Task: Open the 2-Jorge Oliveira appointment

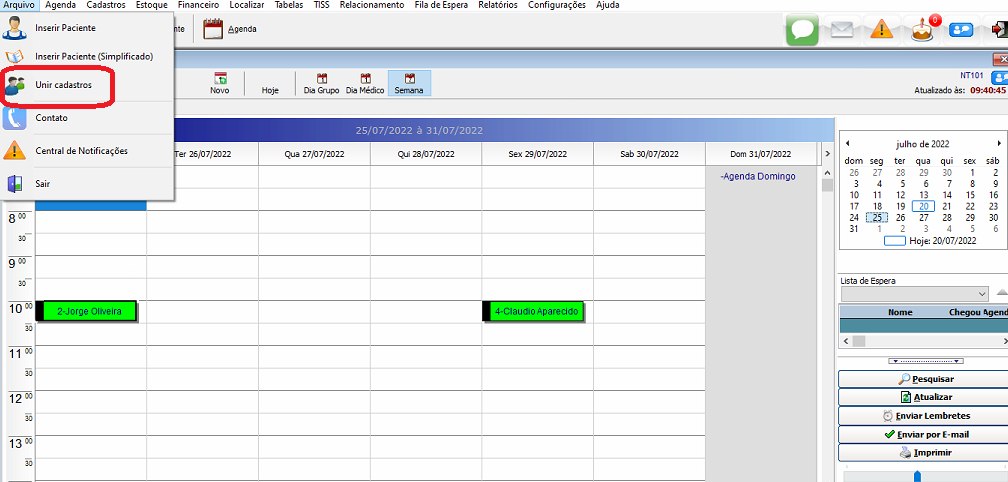Action: point(90,312)
